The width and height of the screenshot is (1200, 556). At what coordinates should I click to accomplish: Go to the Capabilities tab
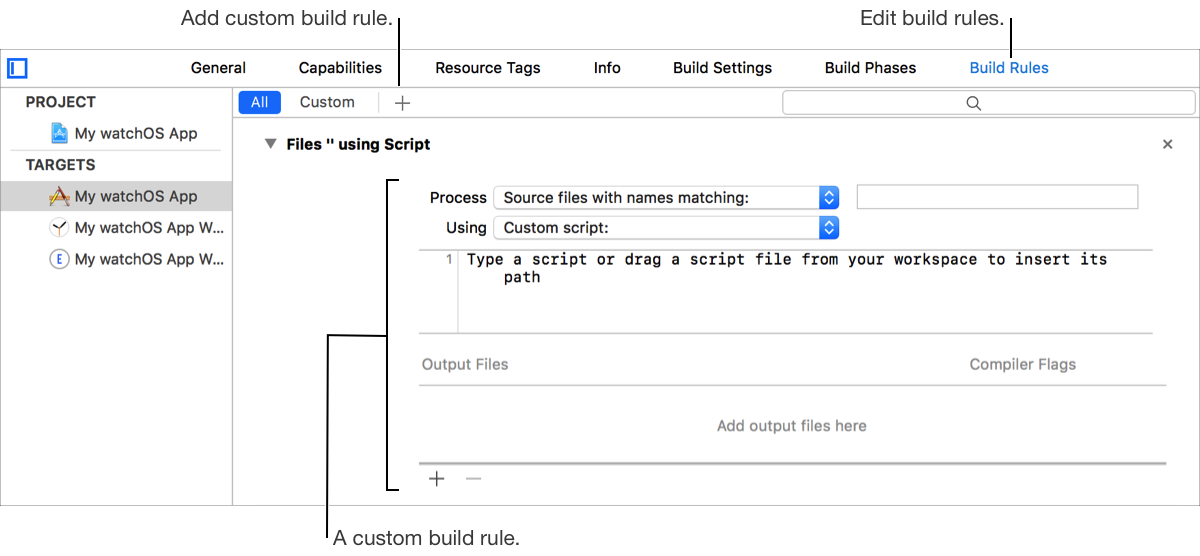click(x=340, y=68)
